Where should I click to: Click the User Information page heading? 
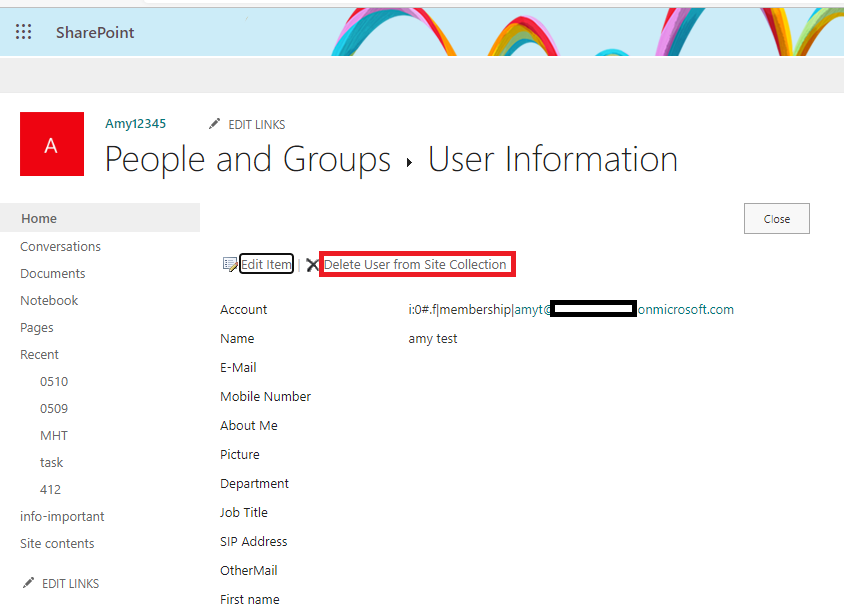553,159
